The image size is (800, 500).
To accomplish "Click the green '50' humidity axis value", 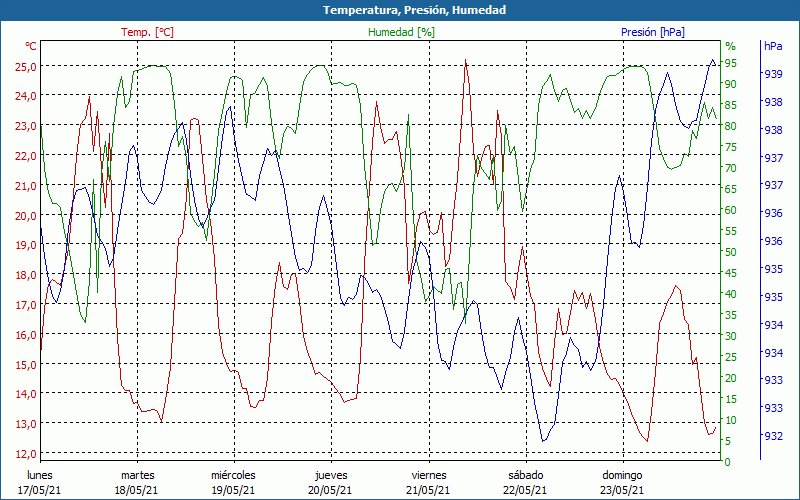I will point(731,253).
